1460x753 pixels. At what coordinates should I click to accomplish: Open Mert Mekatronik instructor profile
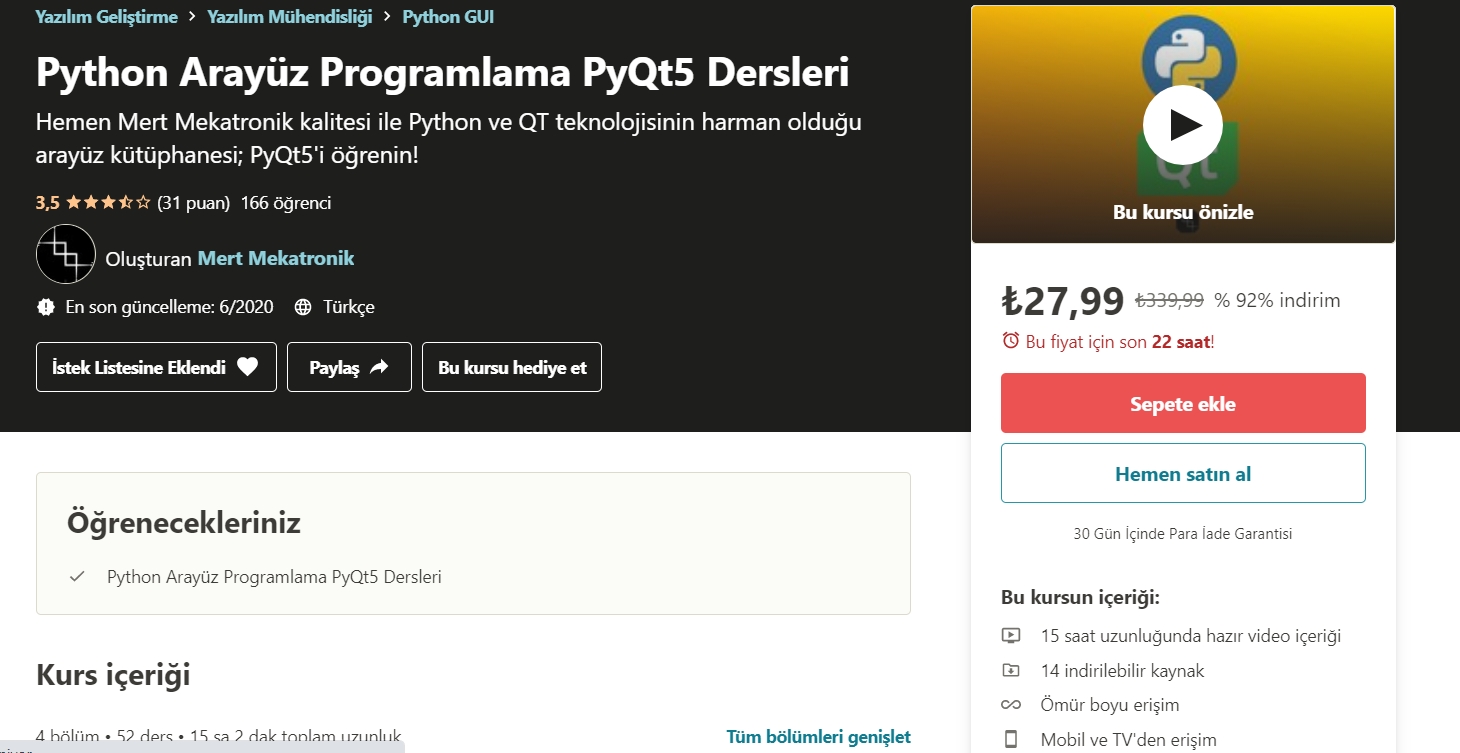pyautogui.click(x=276, y=258)
